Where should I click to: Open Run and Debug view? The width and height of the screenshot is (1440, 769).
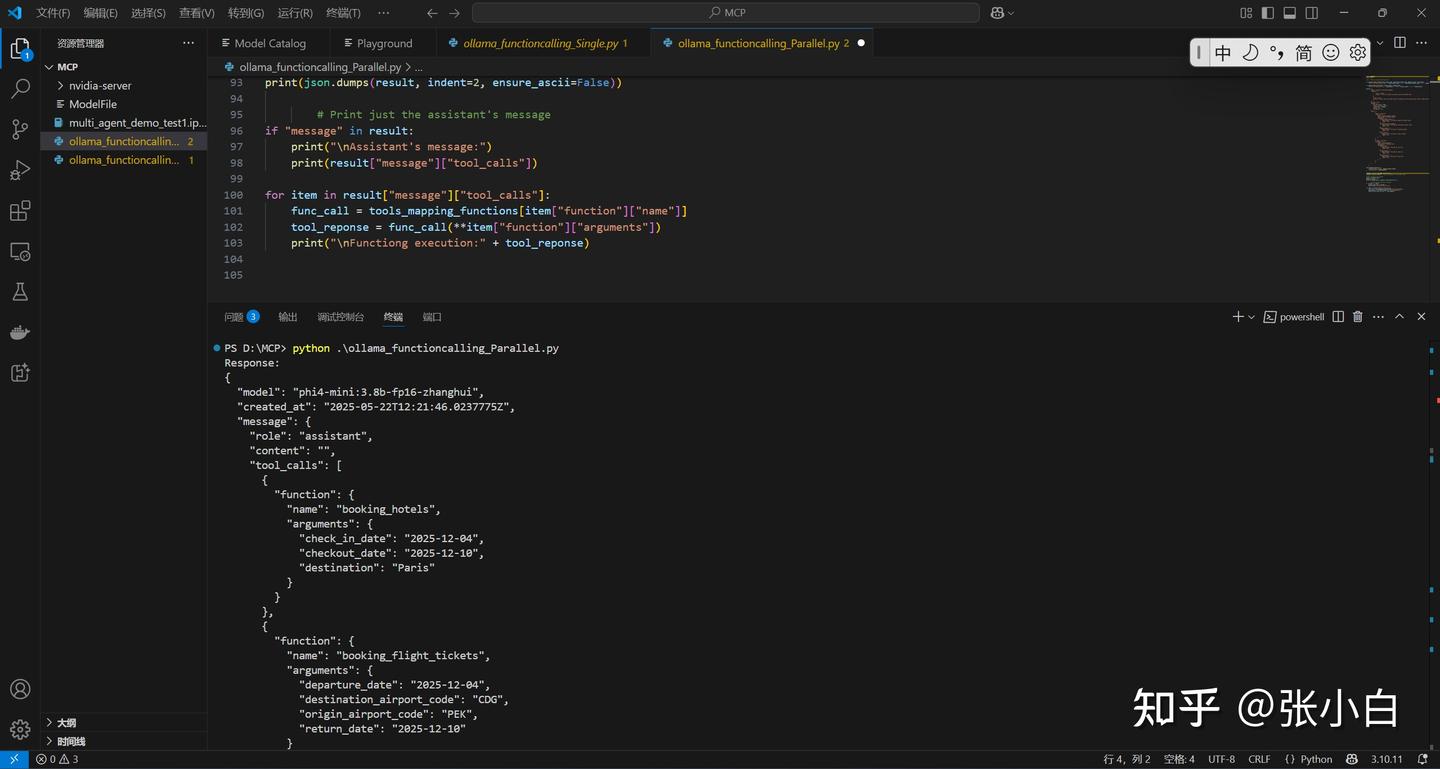coord(20,170)
